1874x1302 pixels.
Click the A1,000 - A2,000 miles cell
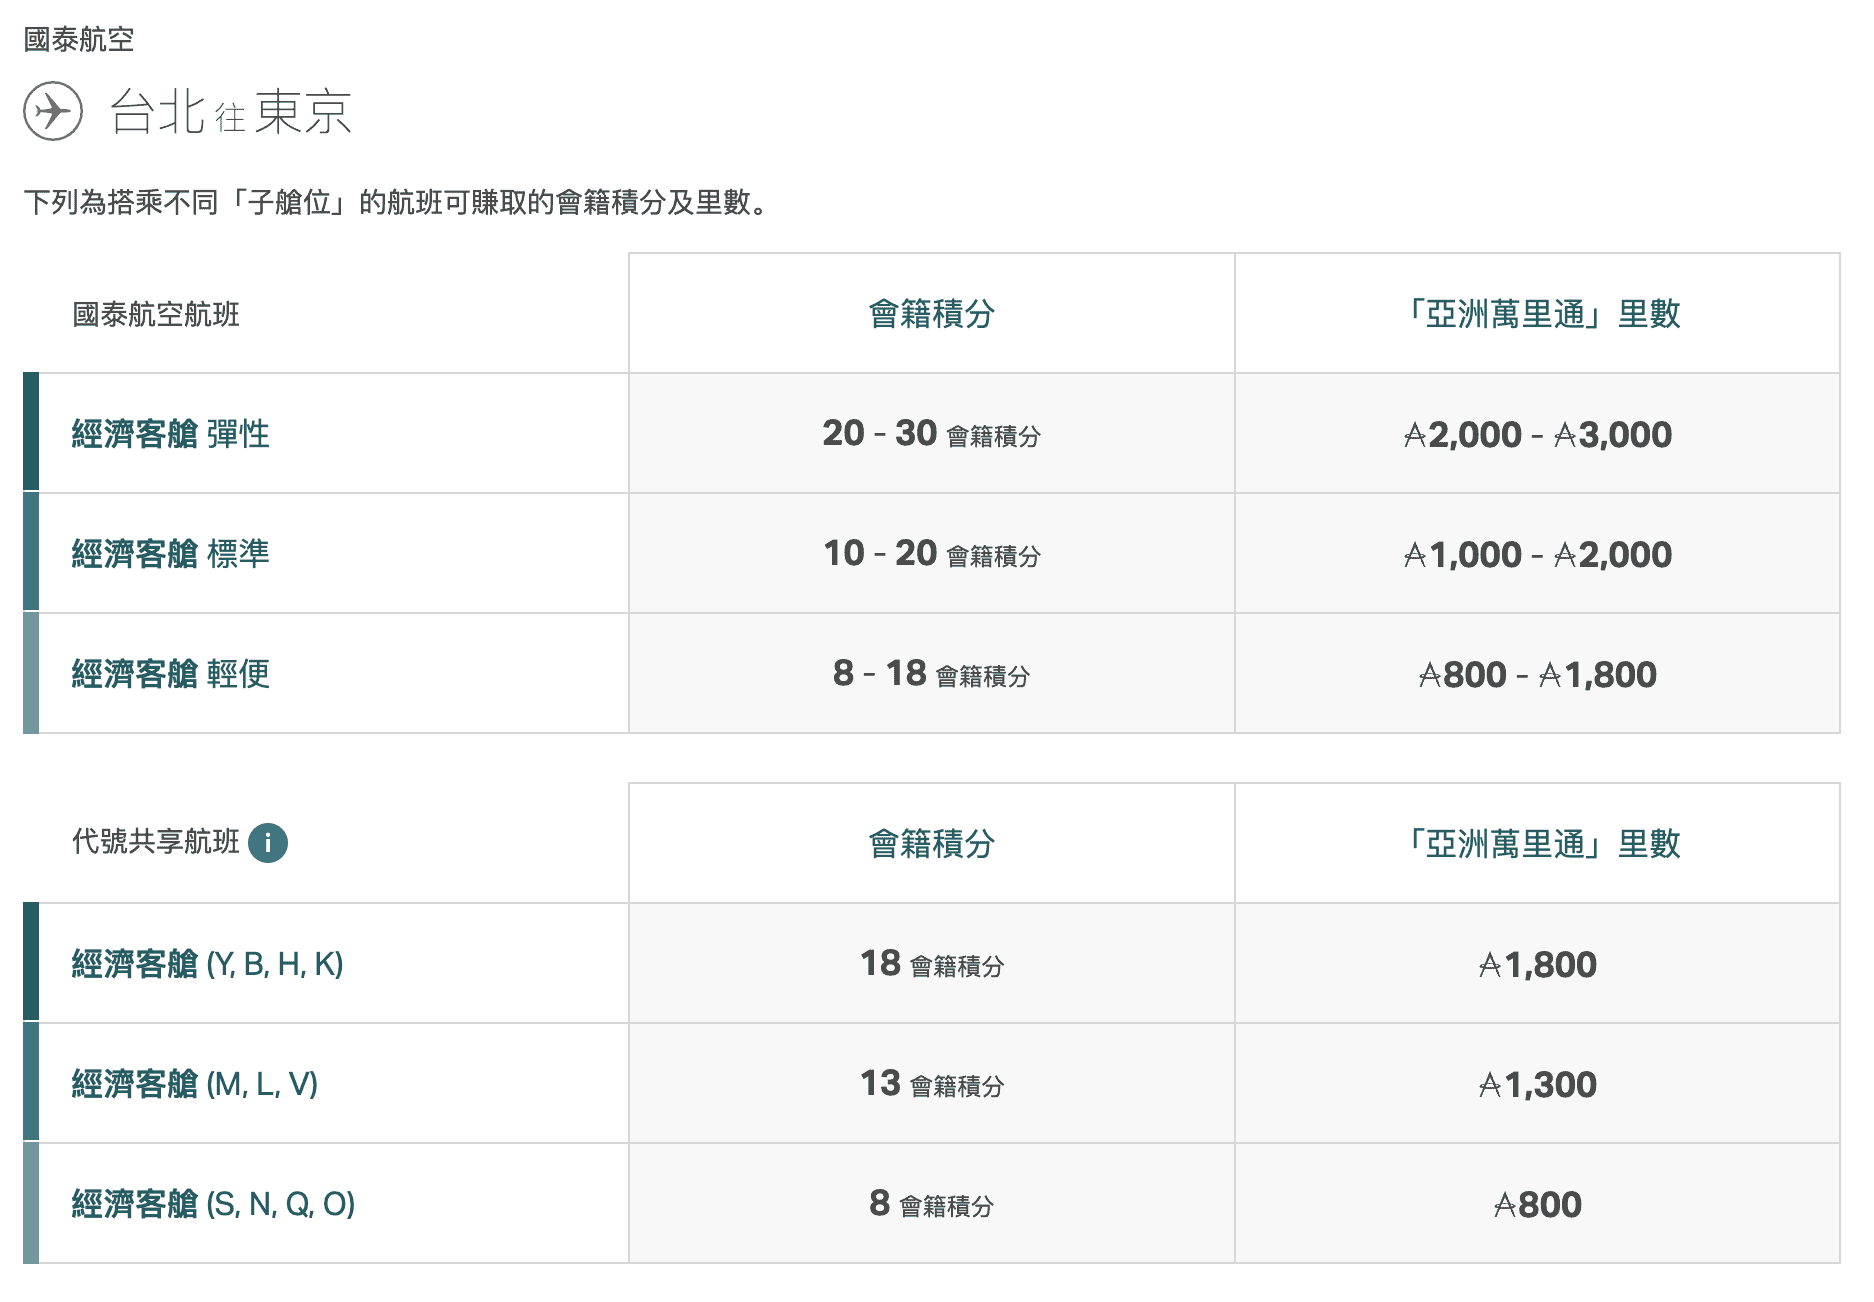(x=1538, y=554)
